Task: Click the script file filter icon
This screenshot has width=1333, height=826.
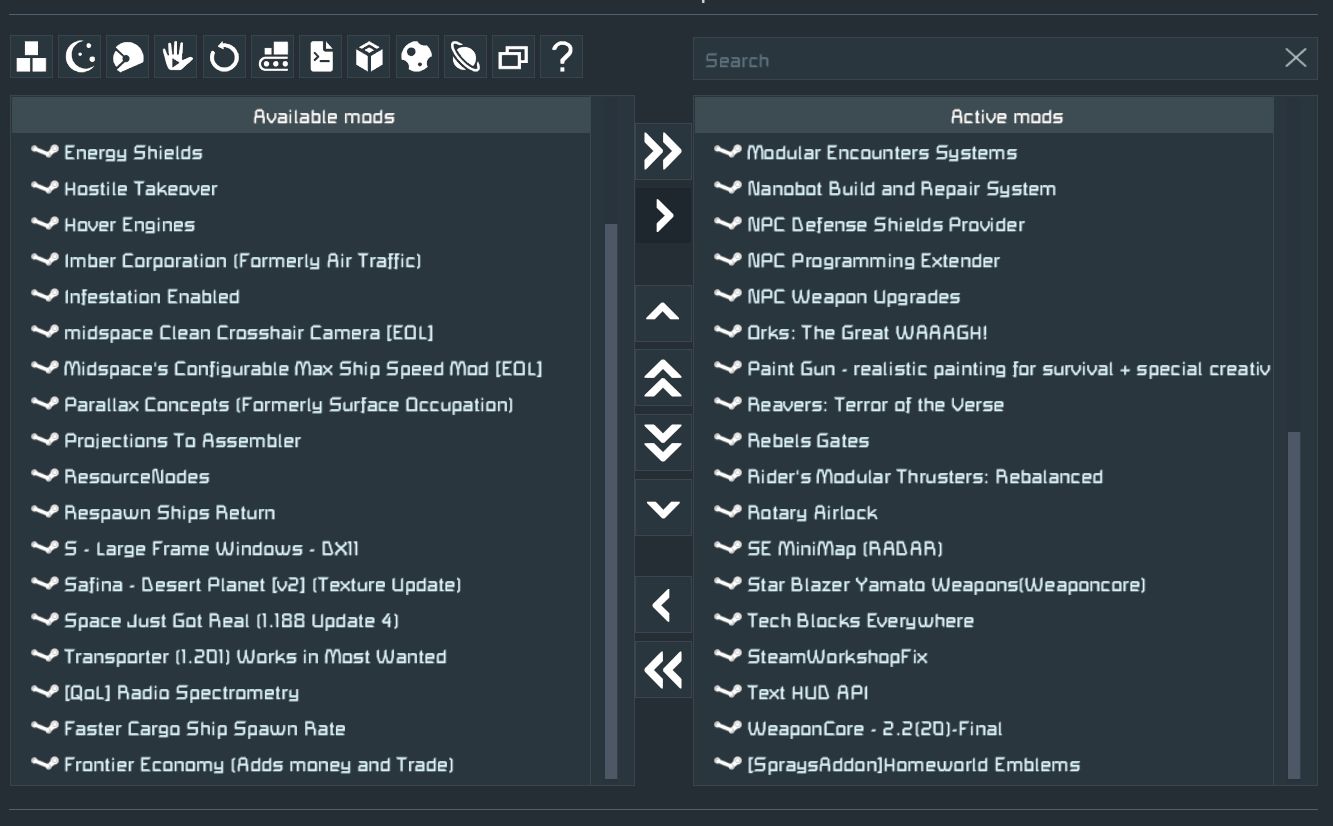Action: point(320,57)
